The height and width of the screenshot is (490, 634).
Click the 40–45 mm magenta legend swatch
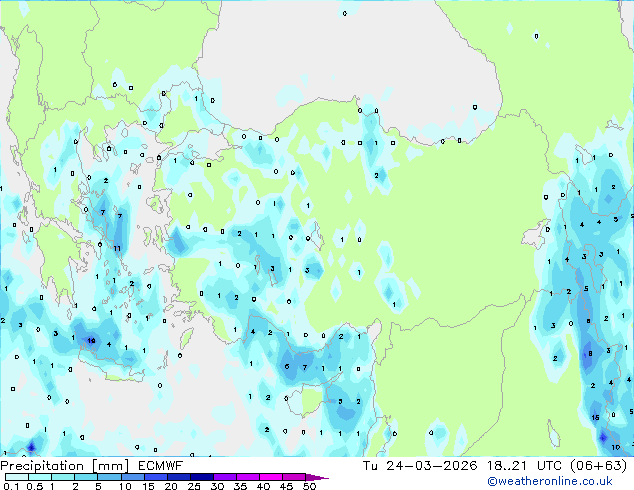[x=271, y=477]
